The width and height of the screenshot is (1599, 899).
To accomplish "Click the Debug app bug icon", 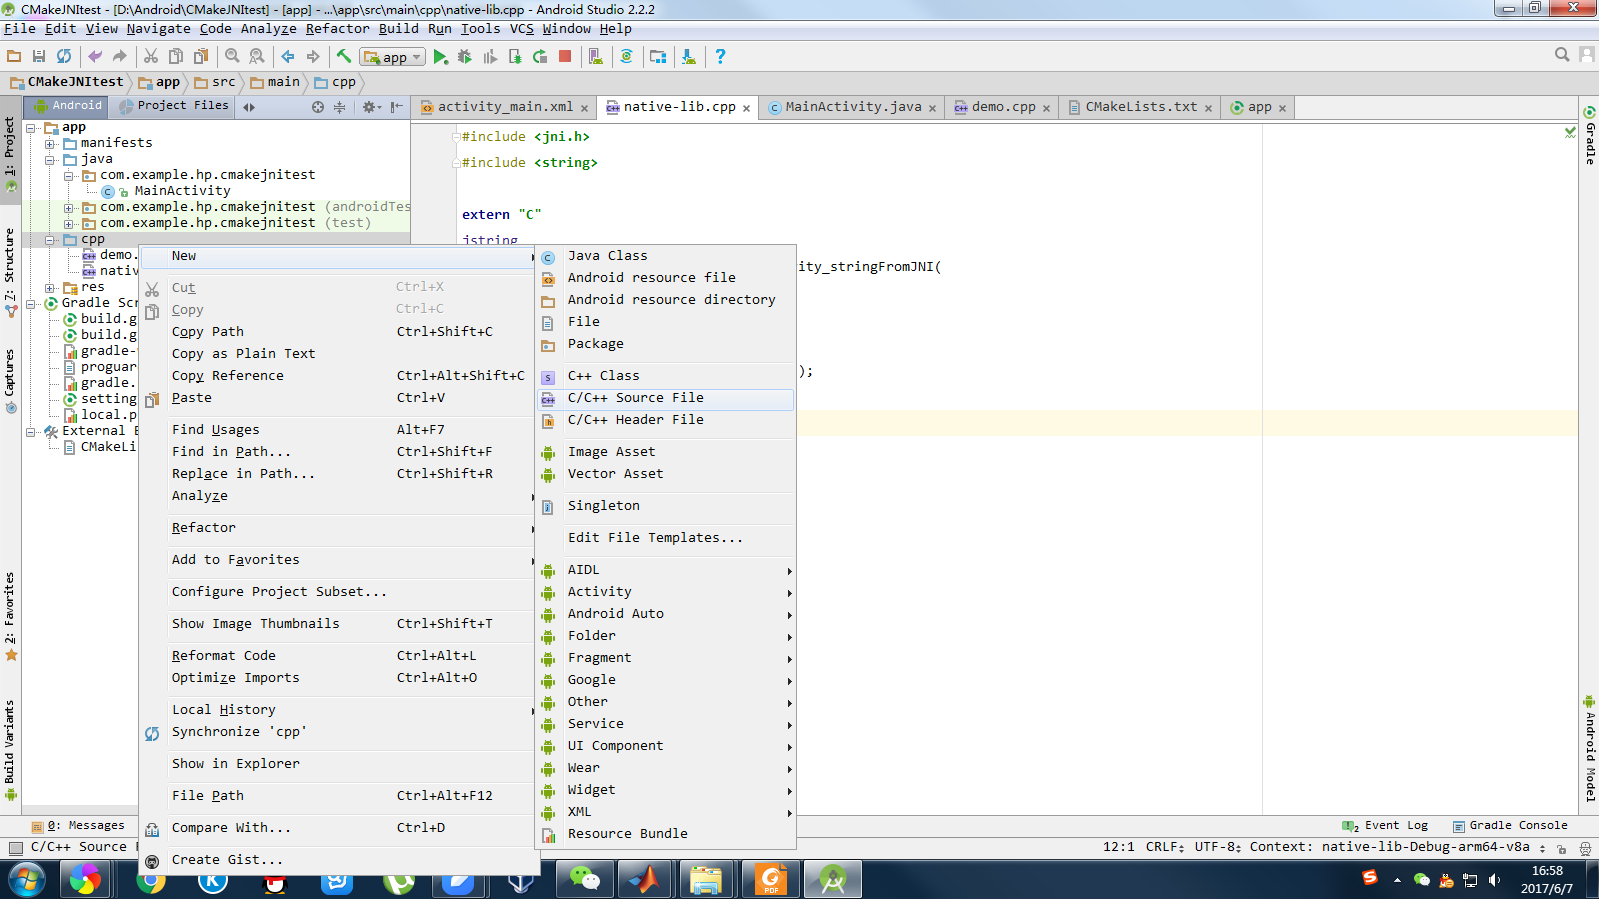I will pos(465,57).
